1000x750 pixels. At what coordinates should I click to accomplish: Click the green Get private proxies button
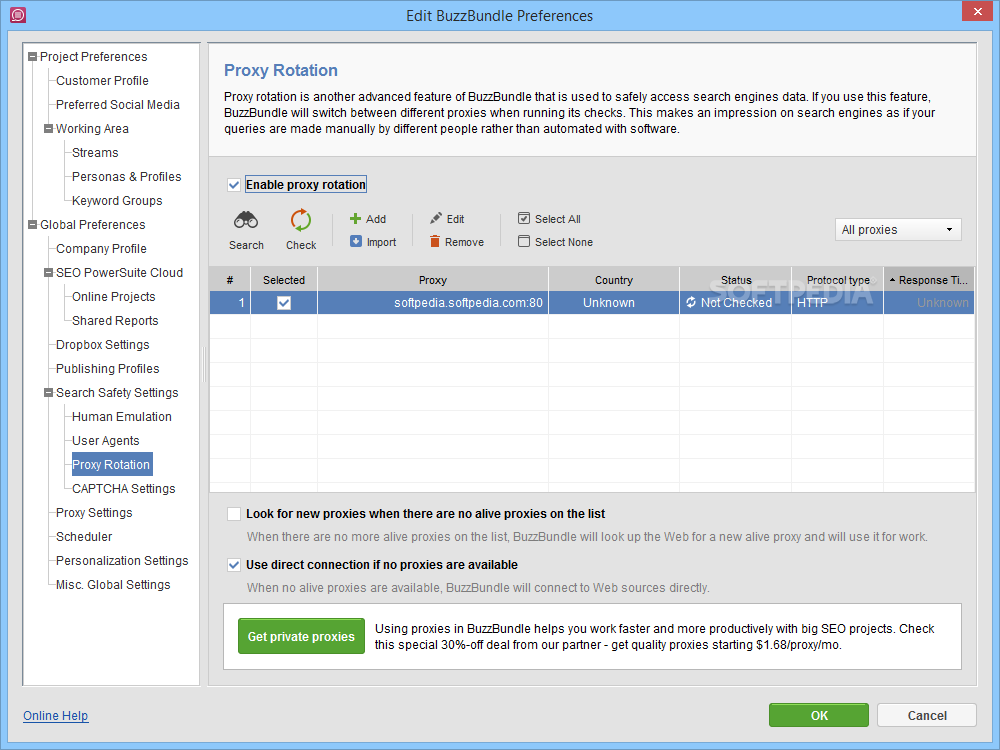click(301, 636)
